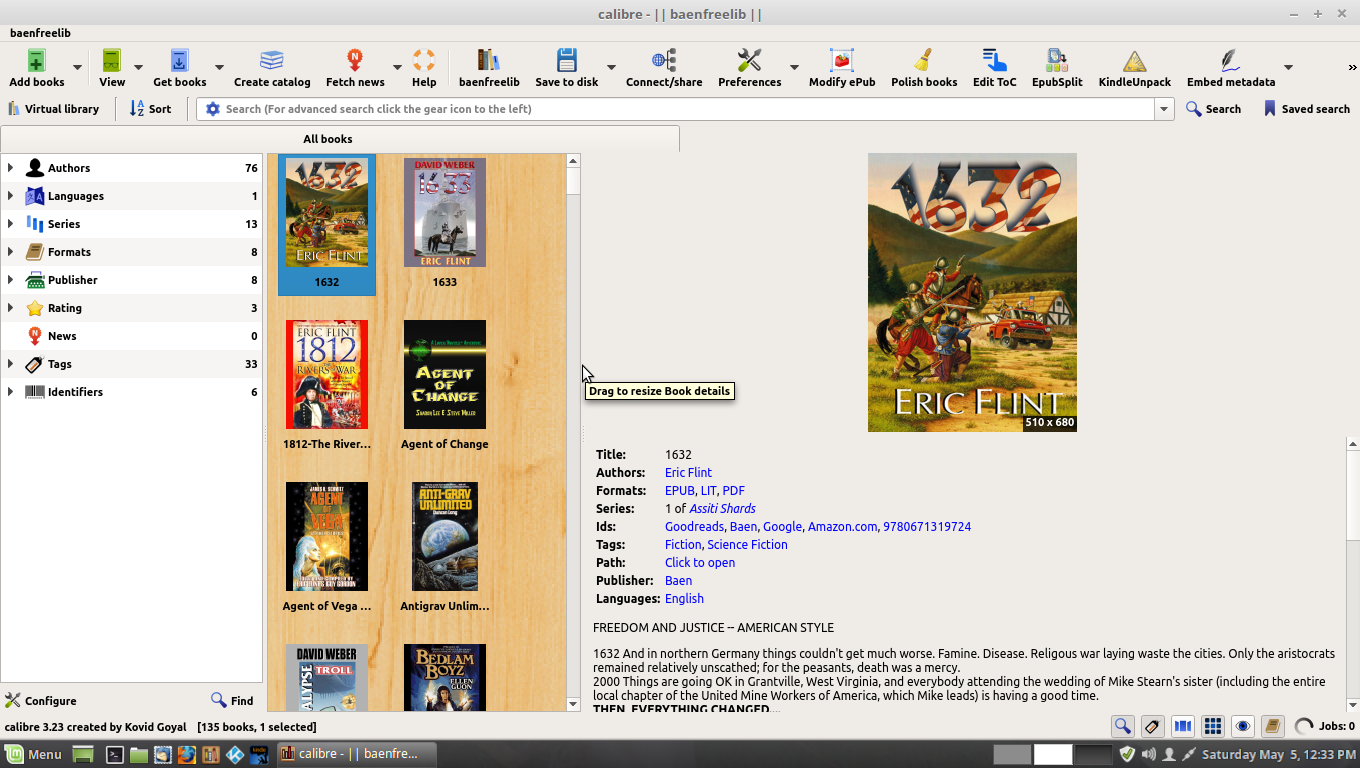1360x768 pixels.
Task: Expand the Identifiers category
Action: (x=10, y=392)
